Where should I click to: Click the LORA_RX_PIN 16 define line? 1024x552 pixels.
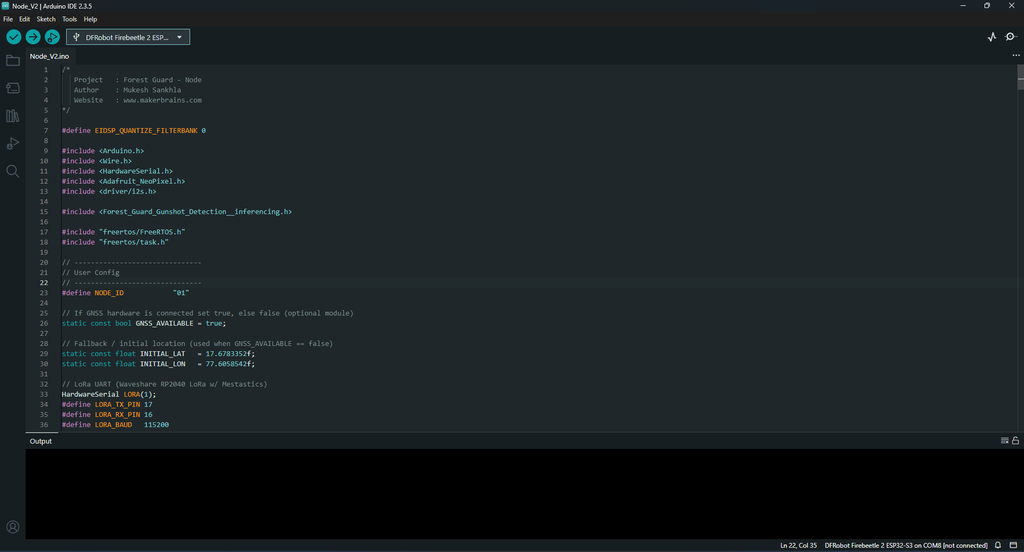[107, 415]
